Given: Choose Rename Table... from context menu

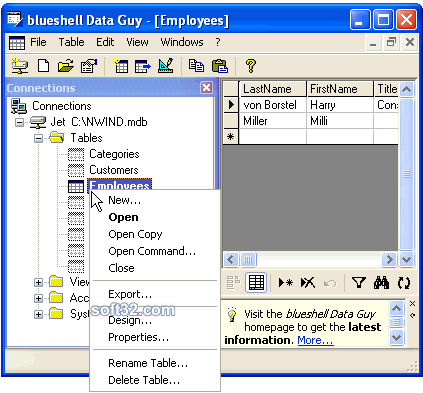Looking at the screenshot, I should [x=155, y=363].
